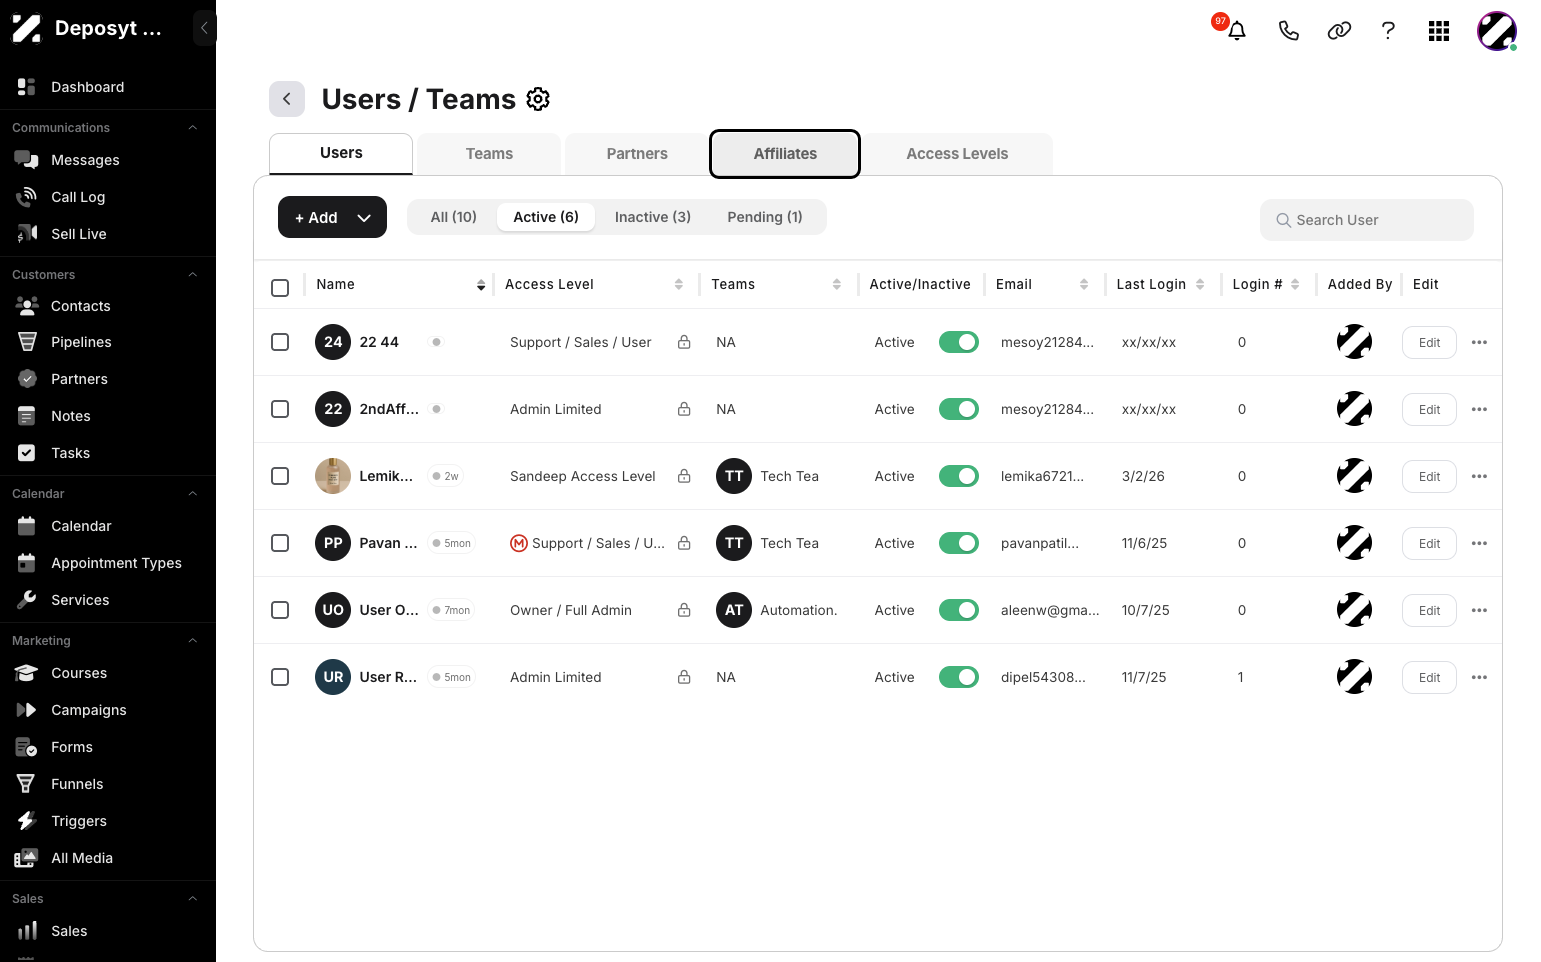Click Edit for User O row
Viewport: 1541px width, 962px height.
[1429, 610]
